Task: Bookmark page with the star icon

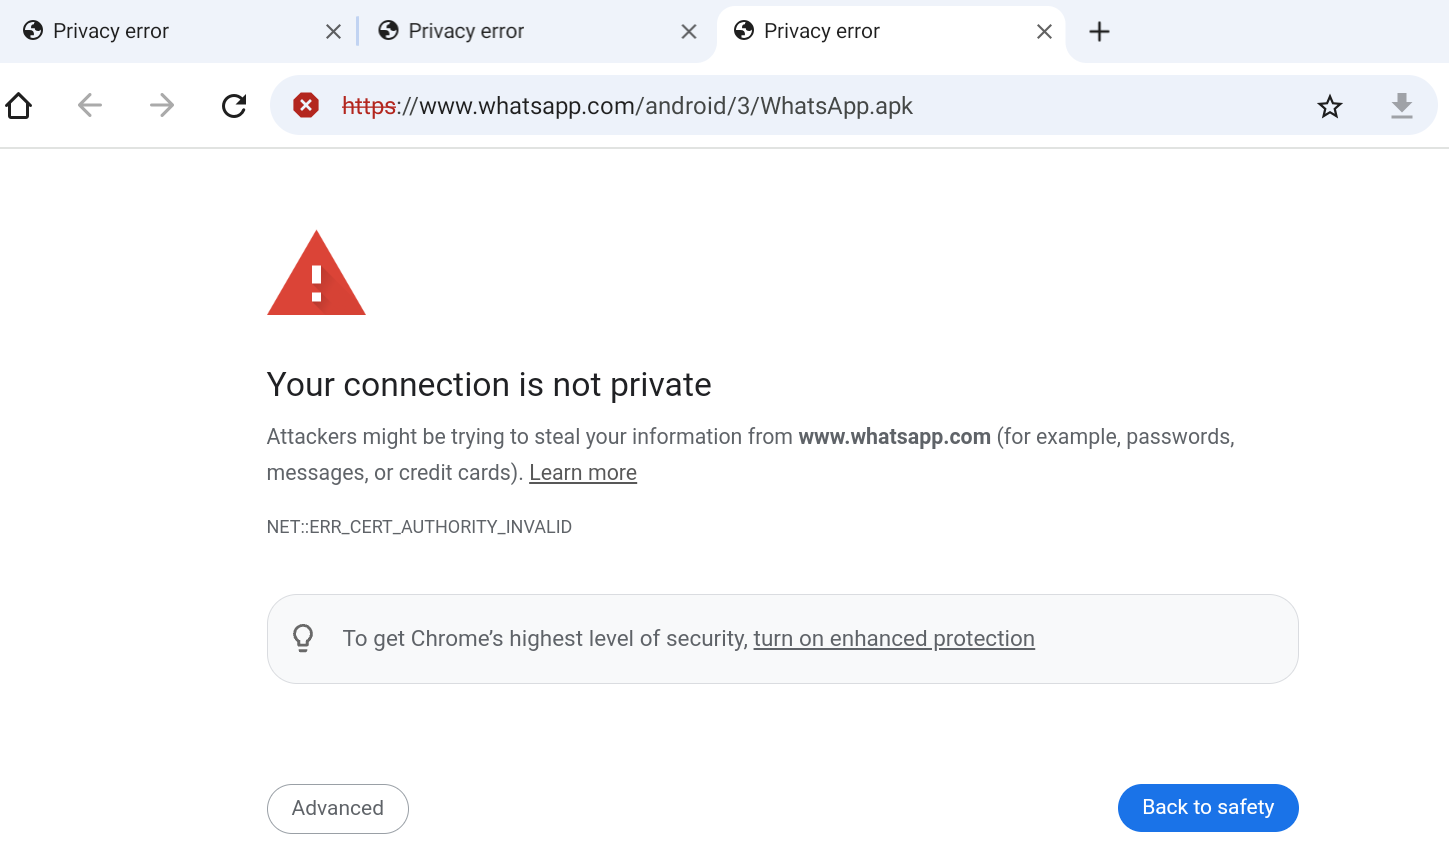Action: [1329, 106]
